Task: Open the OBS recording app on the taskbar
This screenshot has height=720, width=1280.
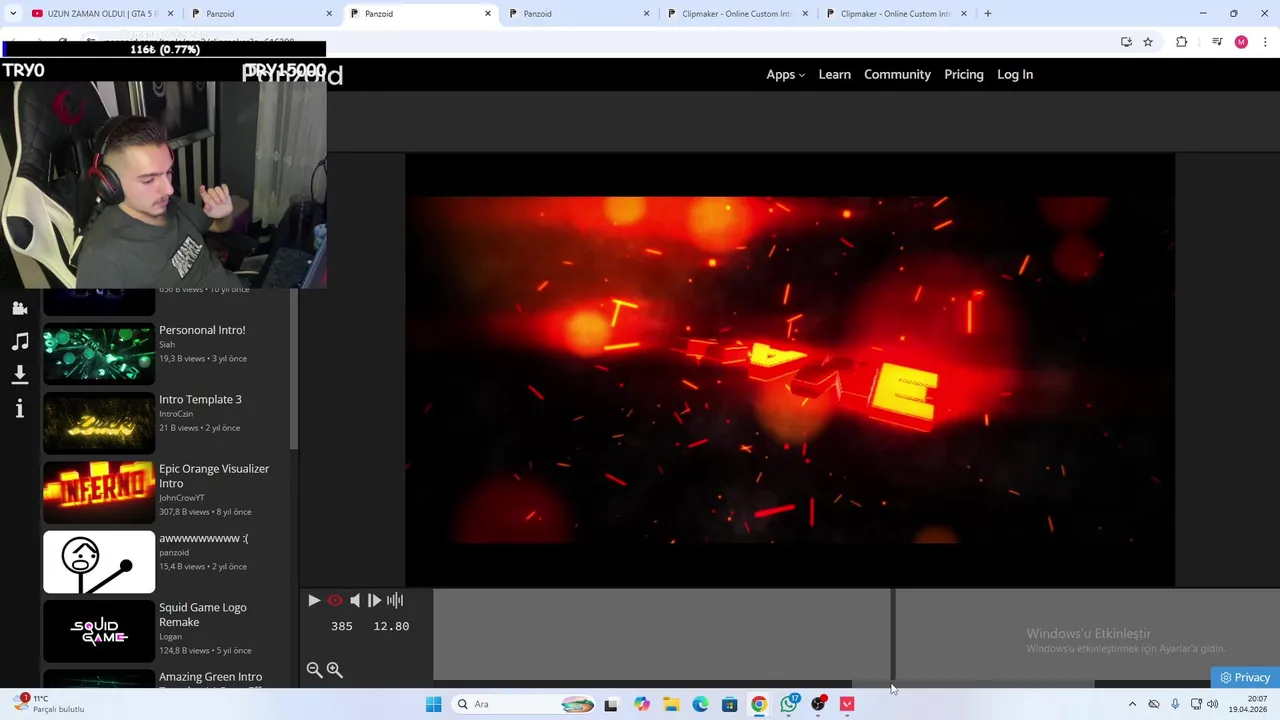Action: click(x=818, y=704)
